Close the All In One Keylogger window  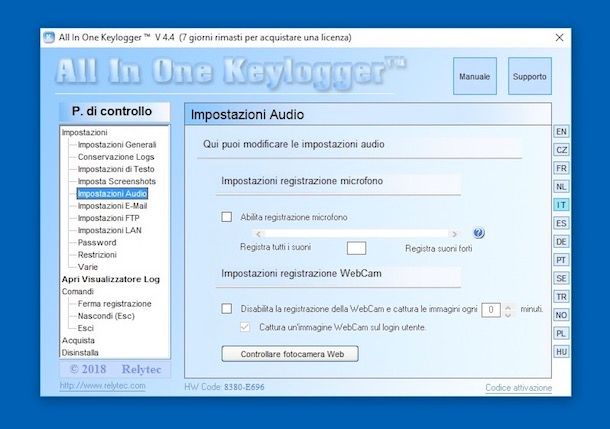(x=559, y=37)
